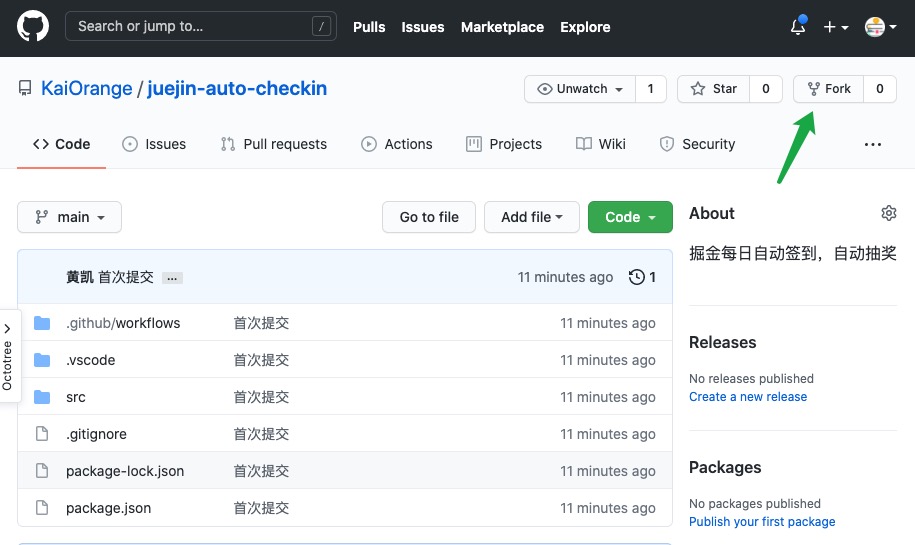Open the .vscode folder
915x545 pixels.
click(90, 360)
